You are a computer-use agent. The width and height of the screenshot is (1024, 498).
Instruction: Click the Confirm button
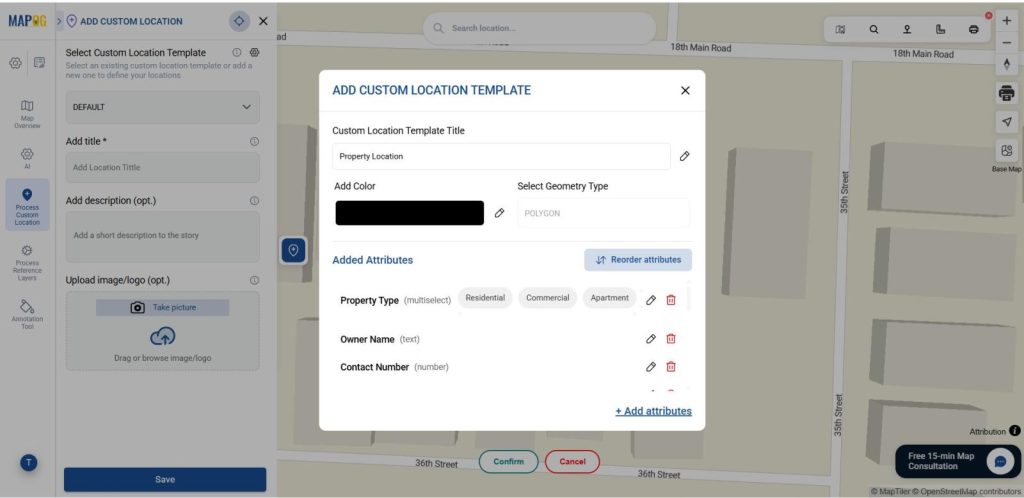pos(509,461)
